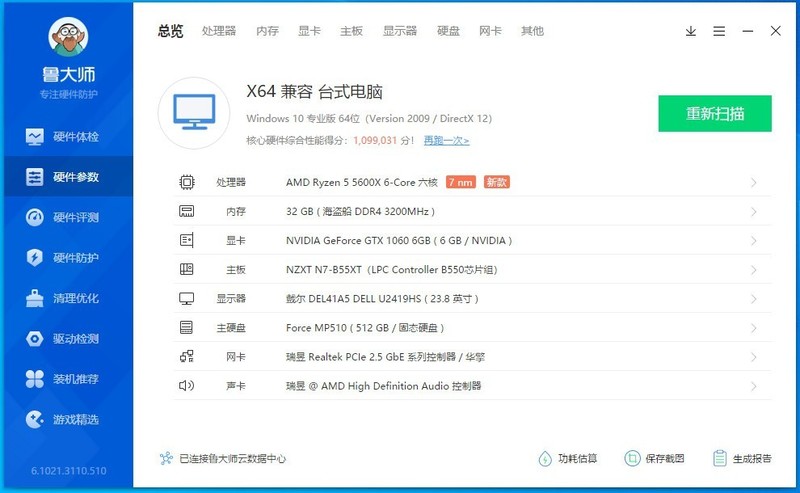Switch to the 显卡 tab at the top
Viewport: 800px width, 493px height.
coord(309,31)
